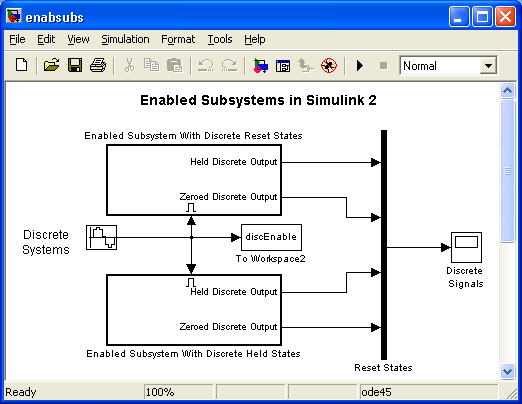
Task: Open the Simulation menu
Action: pos(125,39)
